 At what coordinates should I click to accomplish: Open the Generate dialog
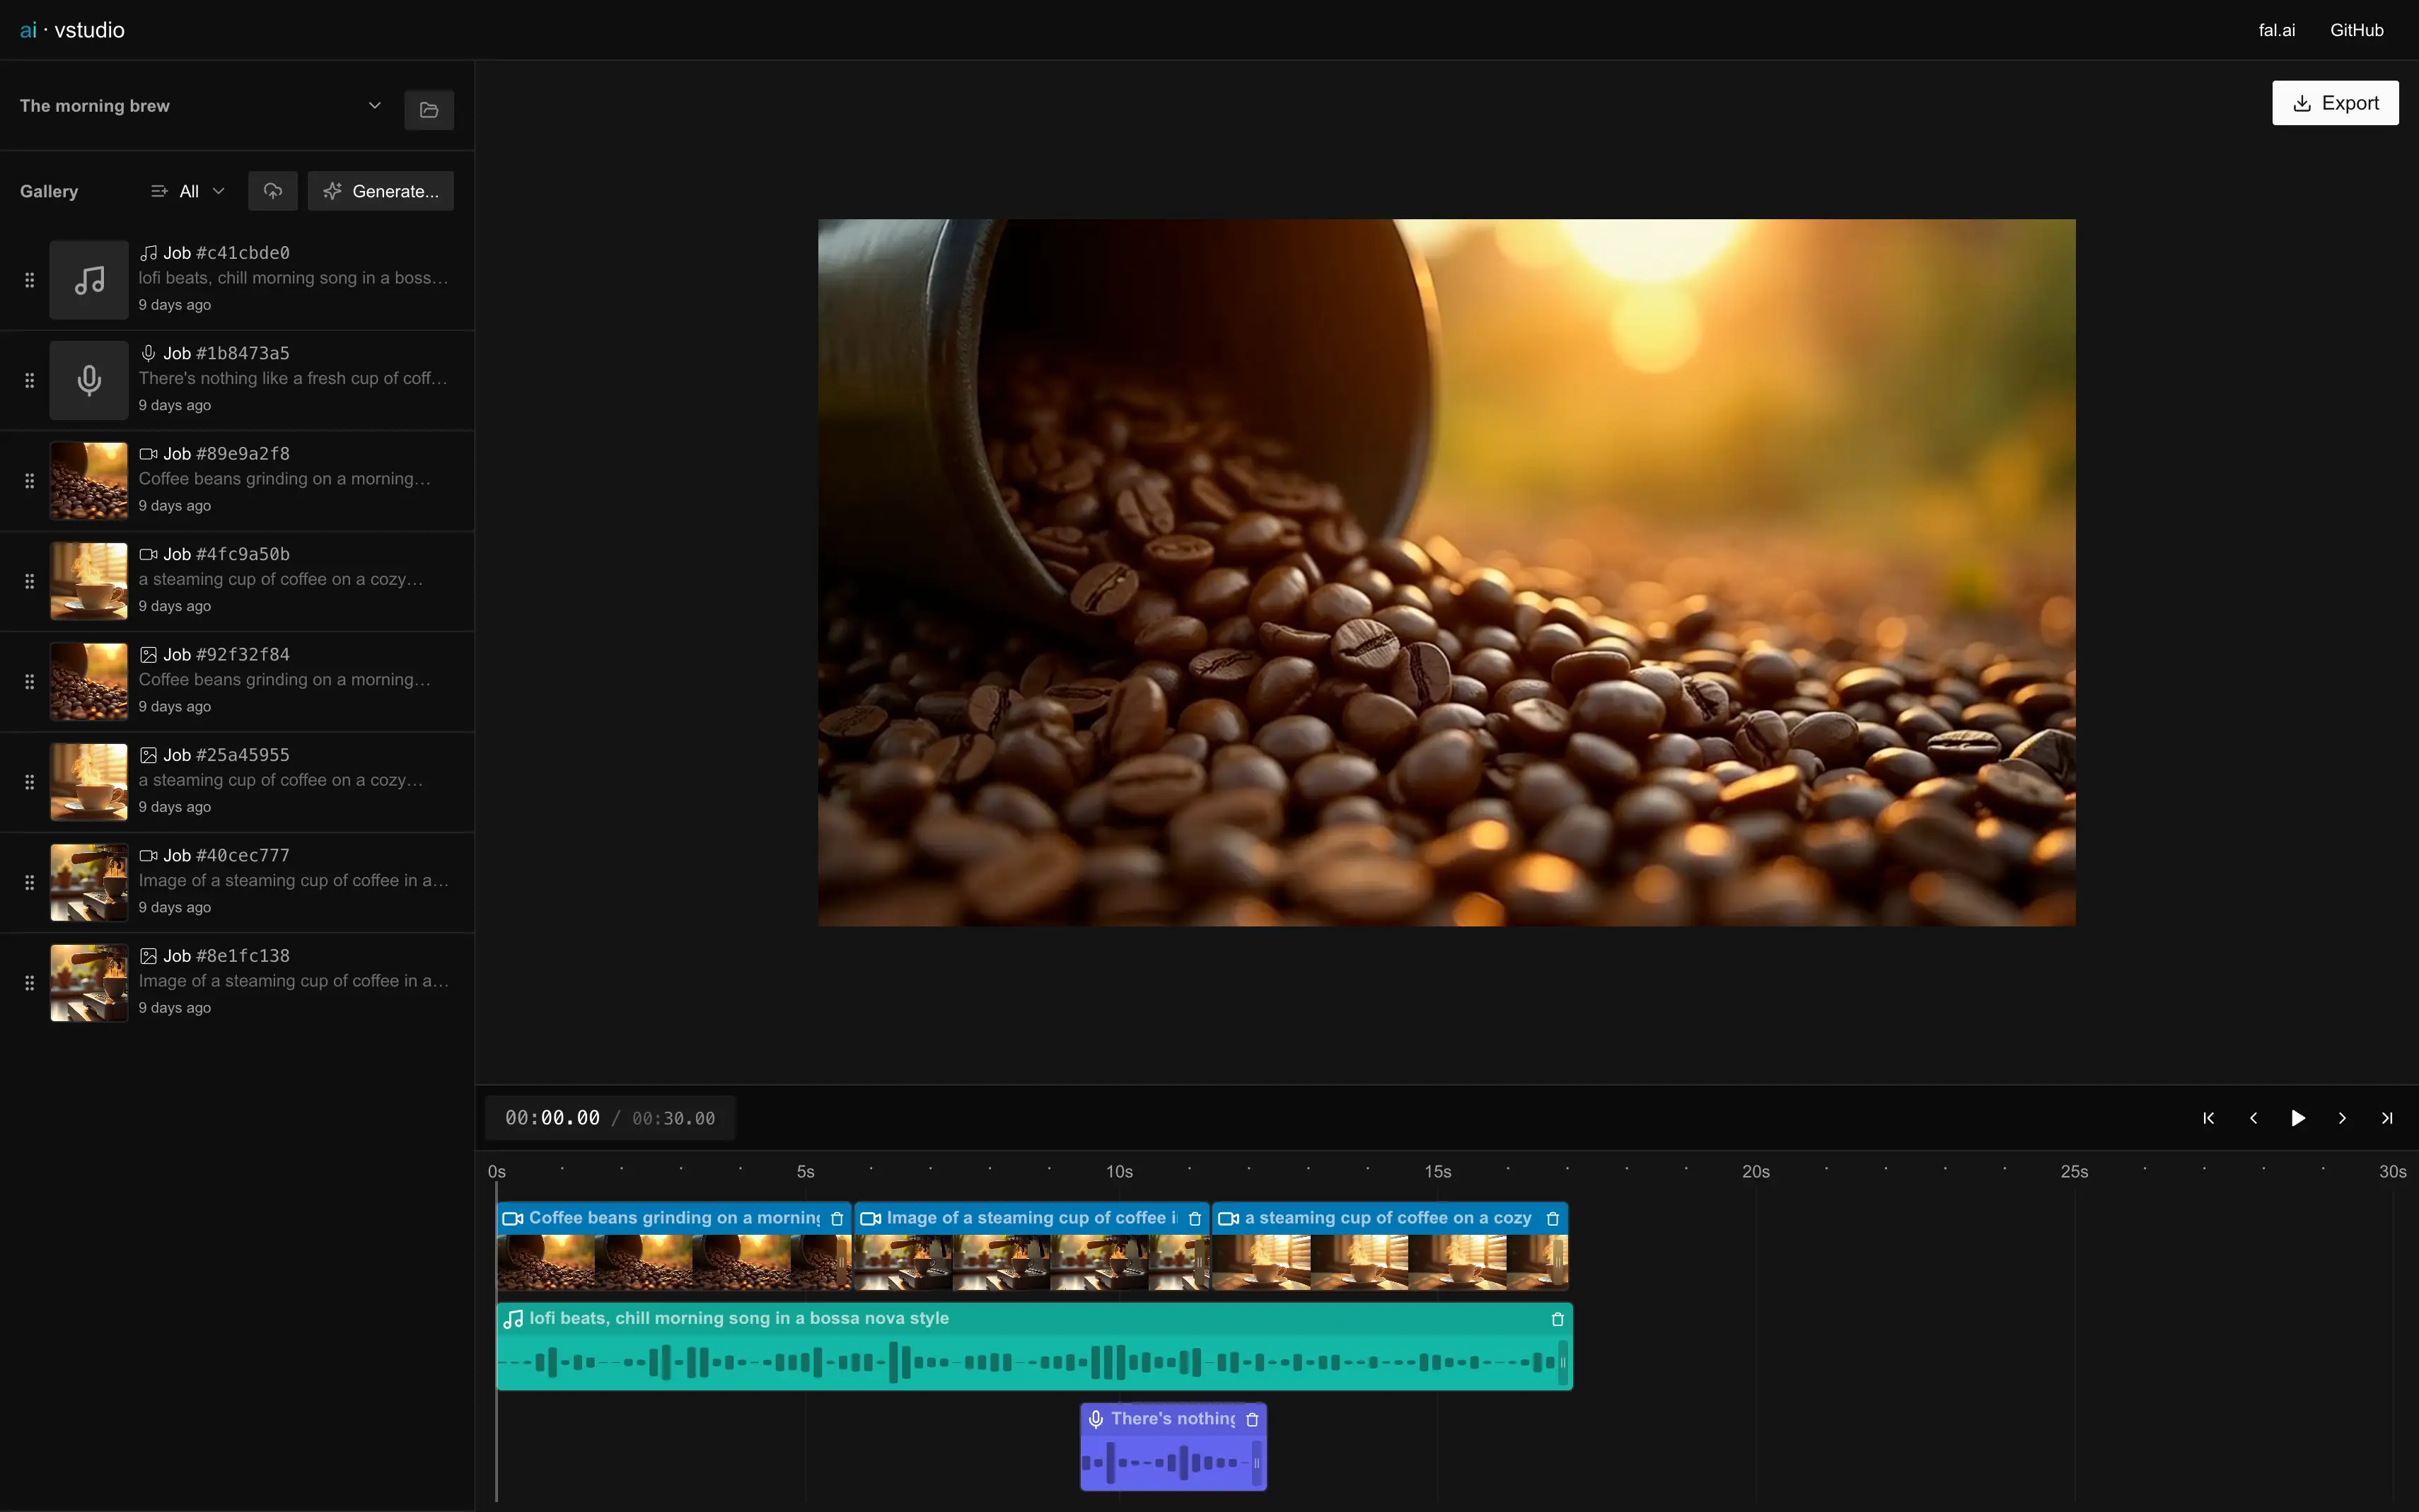[381, 190]
